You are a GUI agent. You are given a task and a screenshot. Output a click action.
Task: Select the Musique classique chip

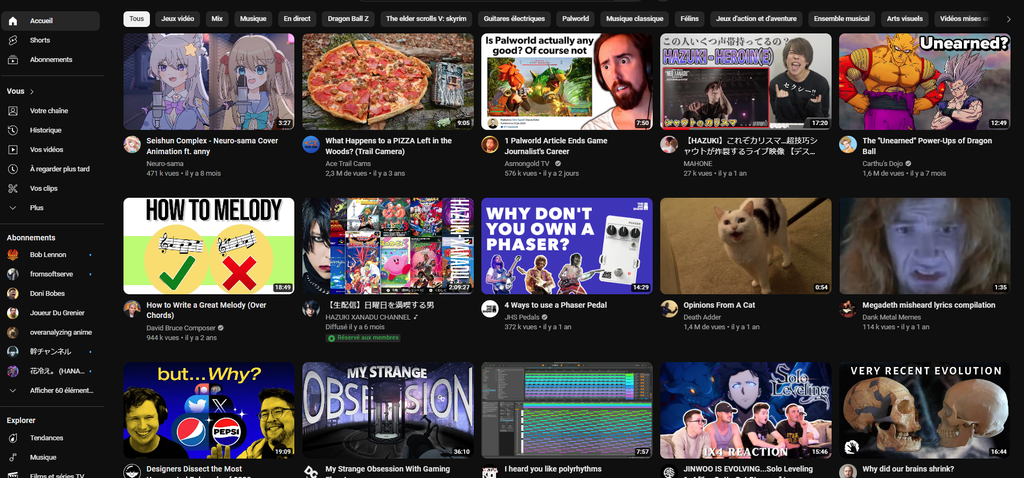(x=634, y=19)
